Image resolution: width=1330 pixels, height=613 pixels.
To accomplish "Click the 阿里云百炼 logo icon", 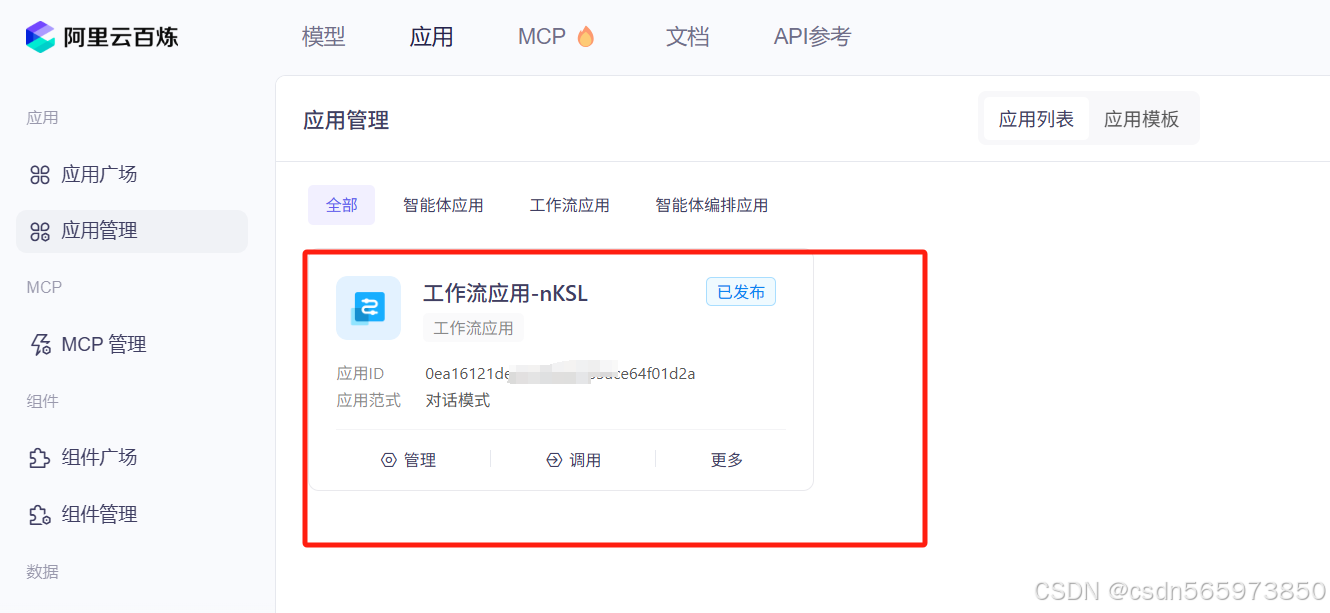I will (x=41, y=37).
